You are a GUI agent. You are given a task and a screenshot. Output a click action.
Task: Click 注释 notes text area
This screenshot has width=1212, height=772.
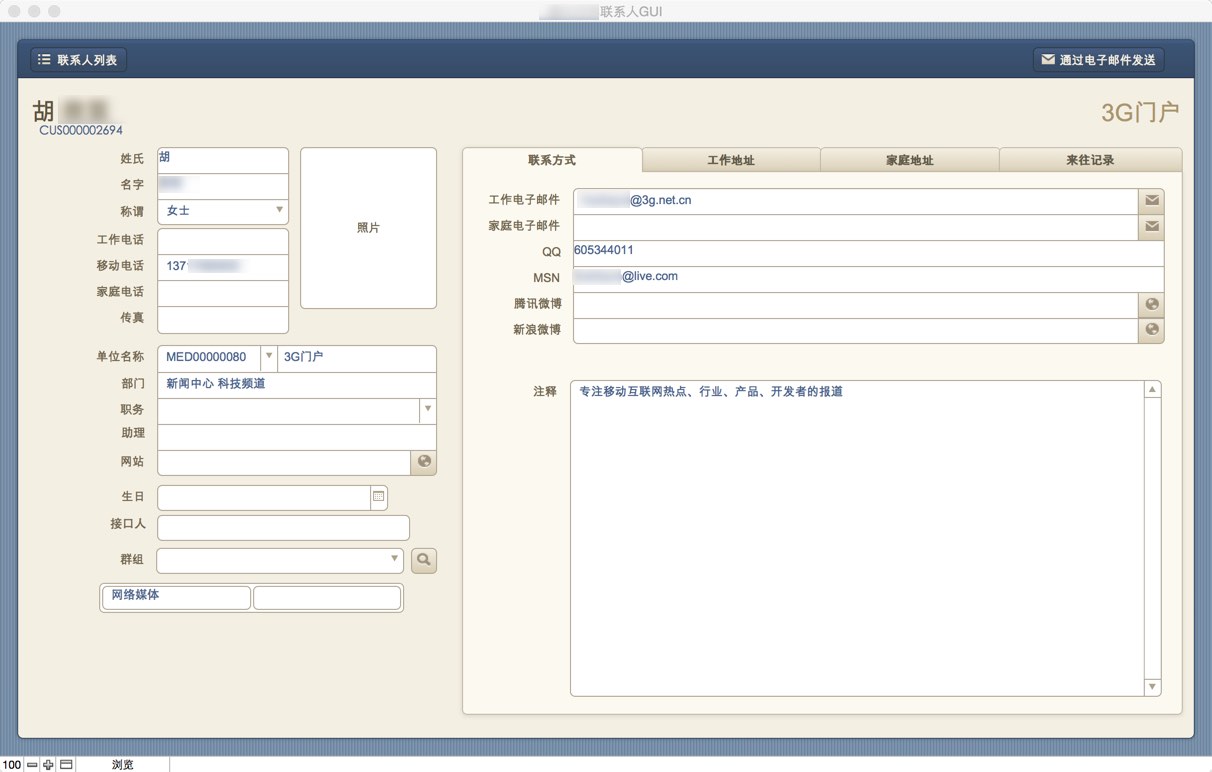857,538
